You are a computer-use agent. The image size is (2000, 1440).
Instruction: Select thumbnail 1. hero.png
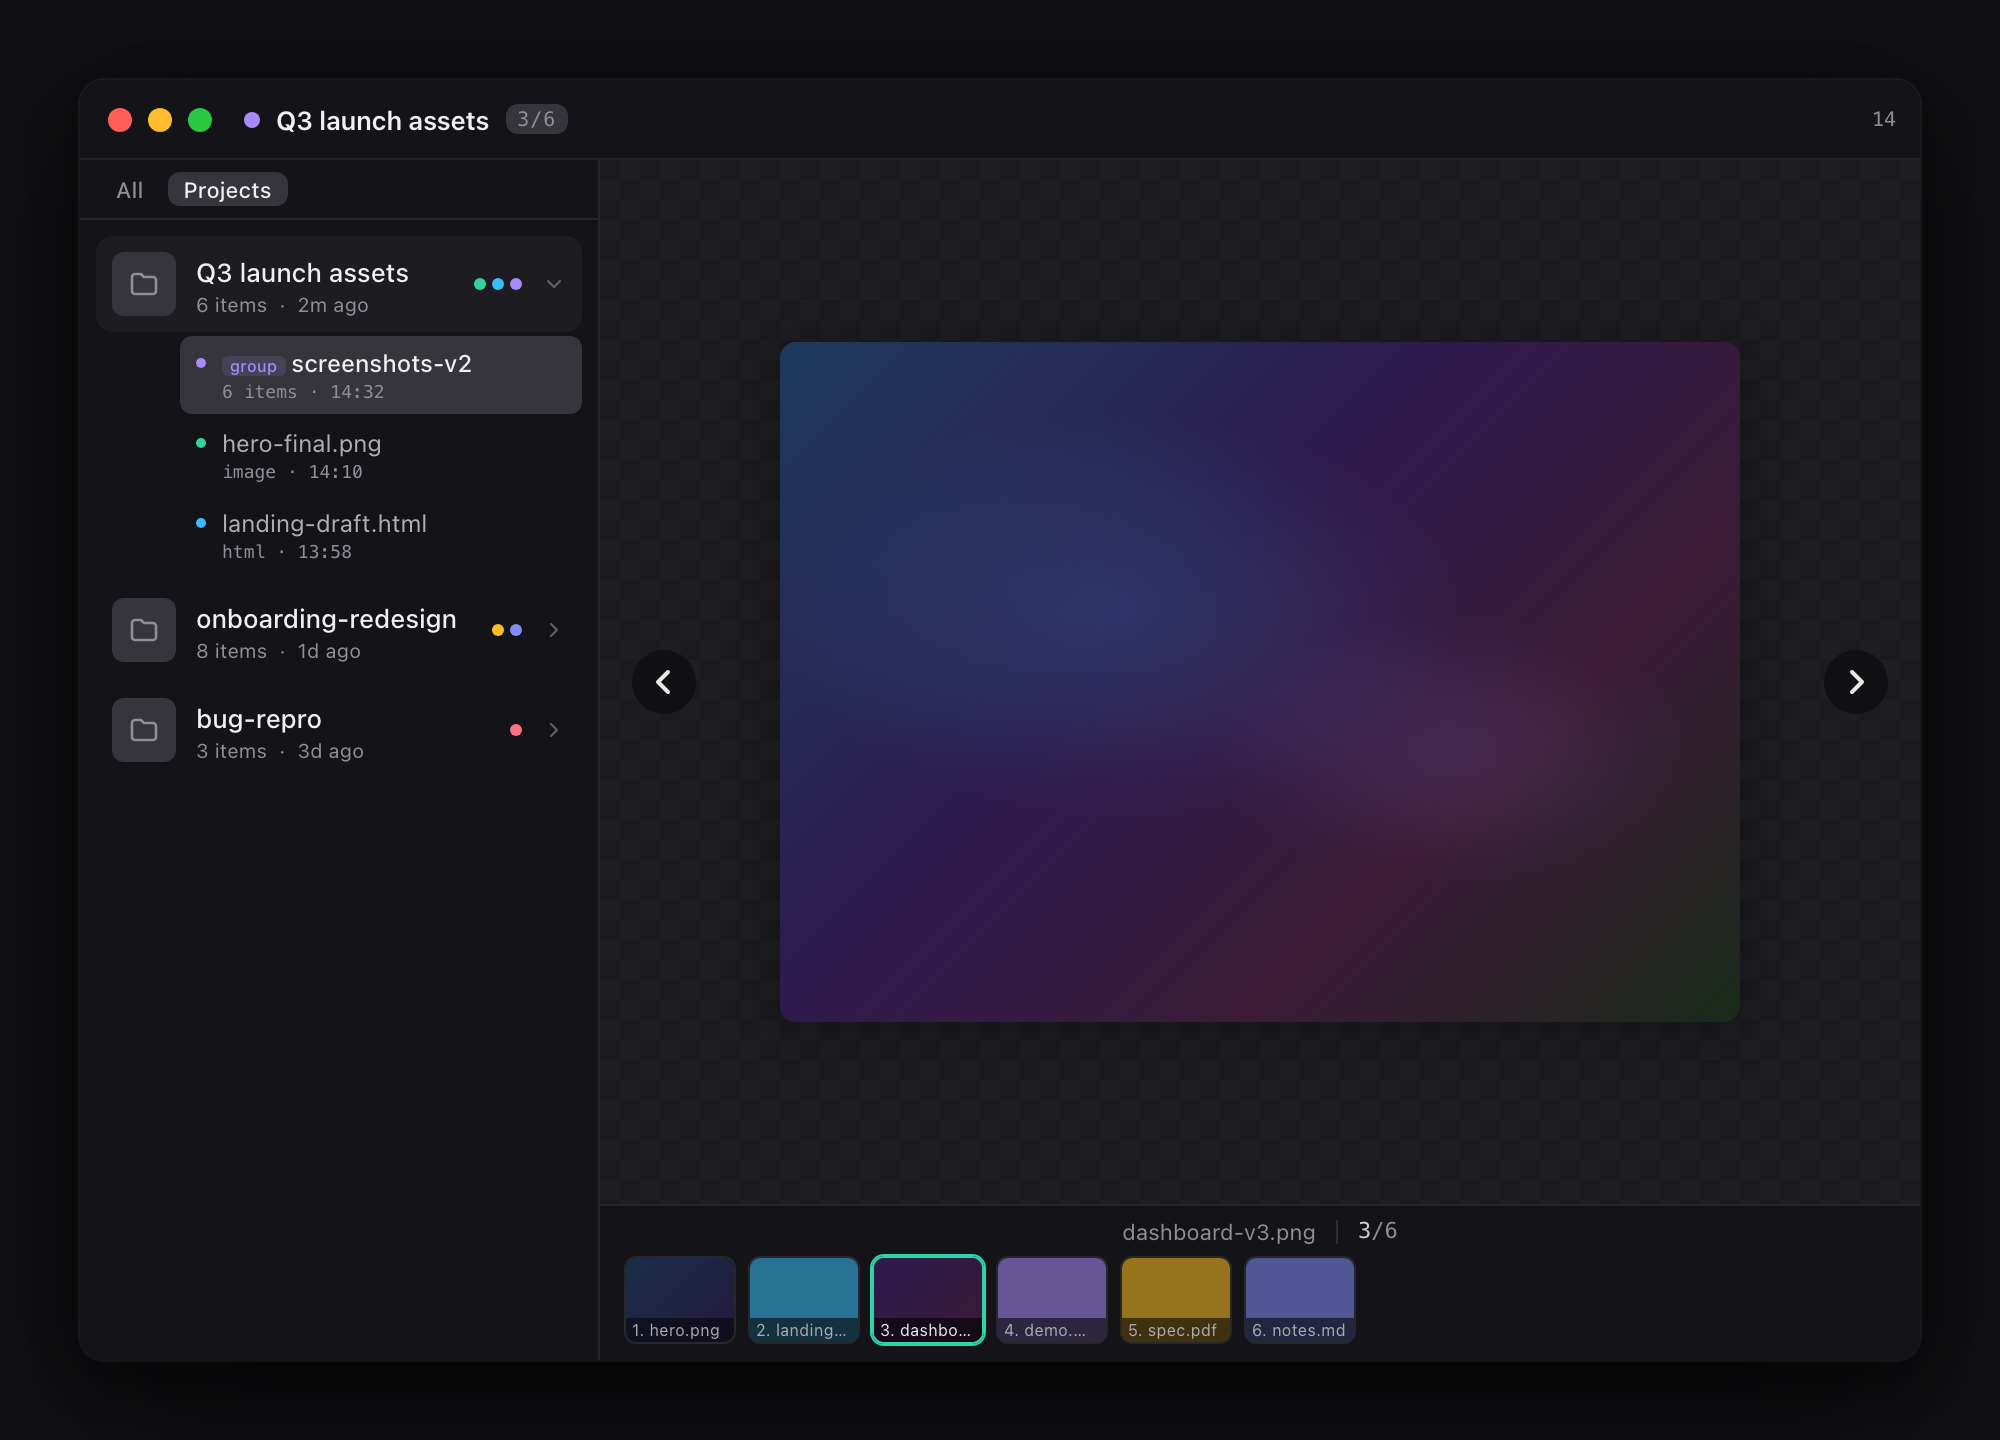pyautogui.click(x=680, y=1300)
